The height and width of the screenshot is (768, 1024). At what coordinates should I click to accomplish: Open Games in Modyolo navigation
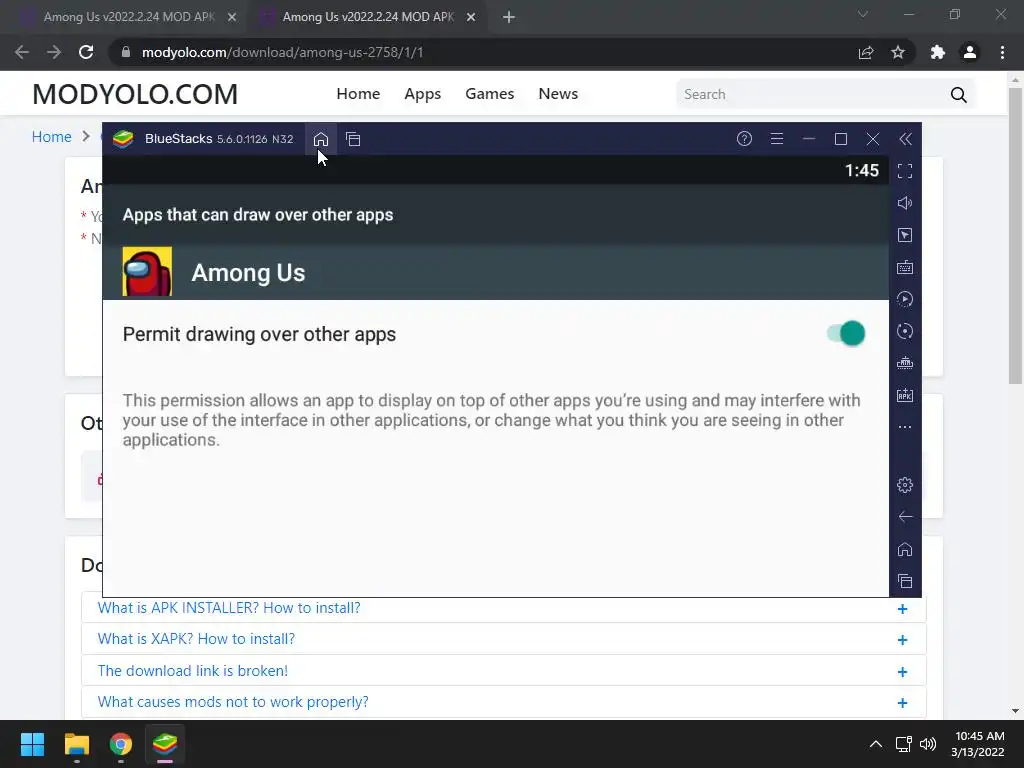(x=490, y=94)
